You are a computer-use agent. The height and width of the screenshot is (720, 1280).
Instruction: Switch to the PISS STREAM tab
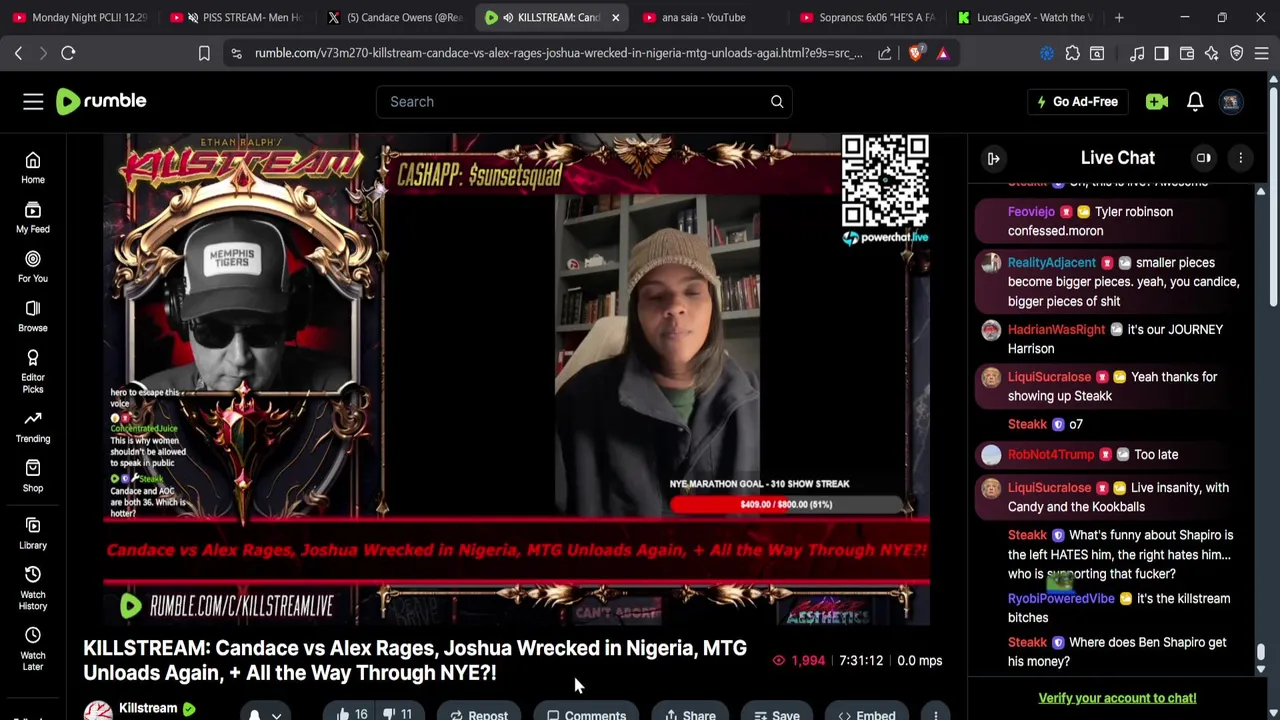pyautogui.click(x=236, y=17)
